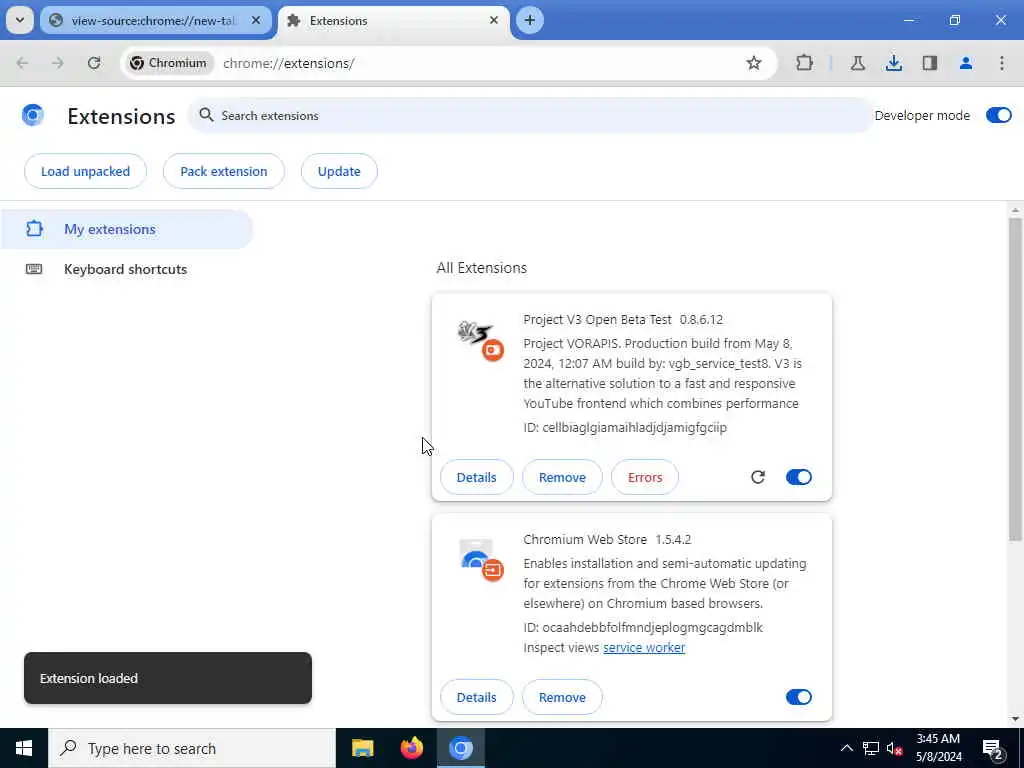Click the Project V3 version 0.8.6.12 text
Image resolution: width=1024 pixels, height=768 pixels.
pyautogui.click(x=701, y=319)
